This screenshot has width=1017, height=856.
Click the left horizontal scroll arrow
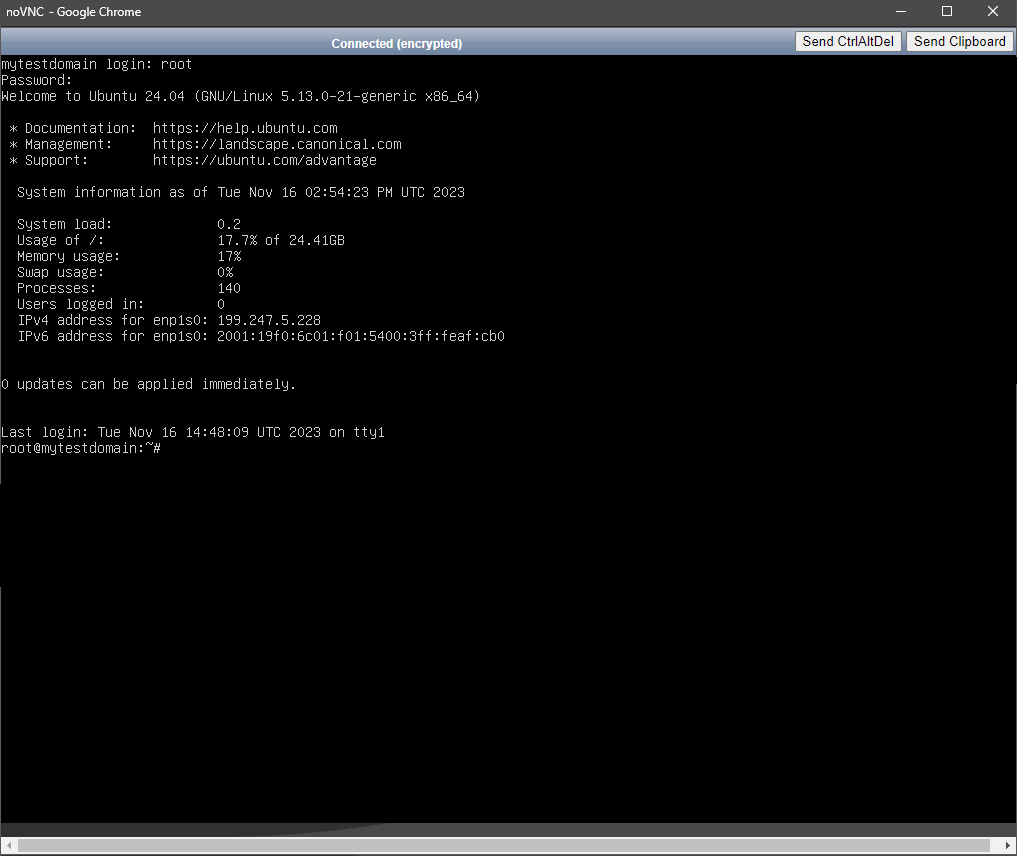(8, 844)
